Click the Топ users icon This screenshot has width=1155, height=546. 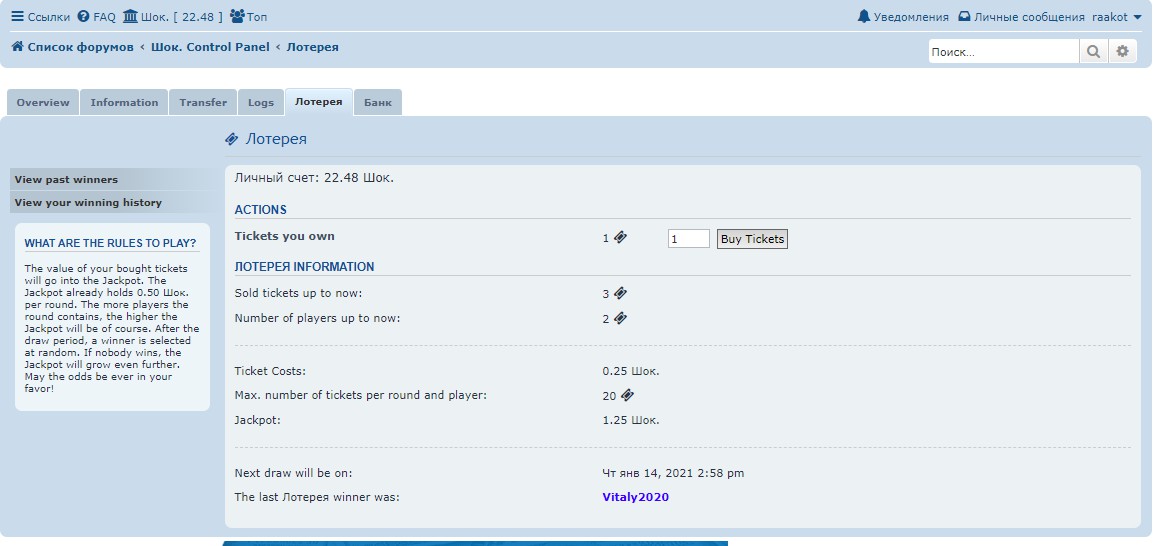[237, 17]
